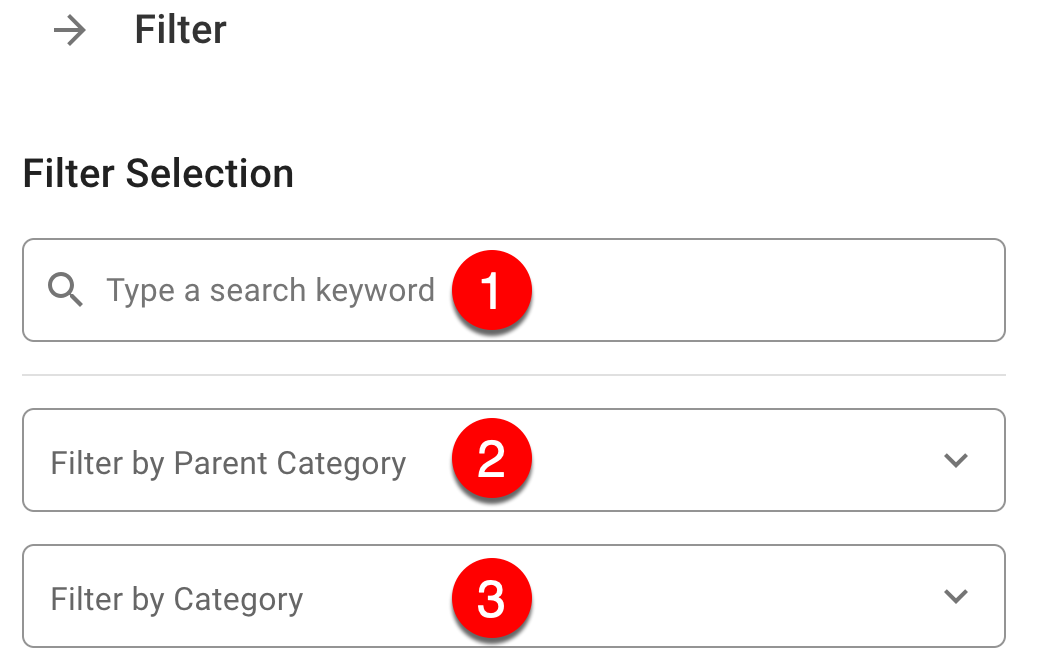Click the Filter Selection heading
The width and height of the screenshot is (1040, 668).
158,174
